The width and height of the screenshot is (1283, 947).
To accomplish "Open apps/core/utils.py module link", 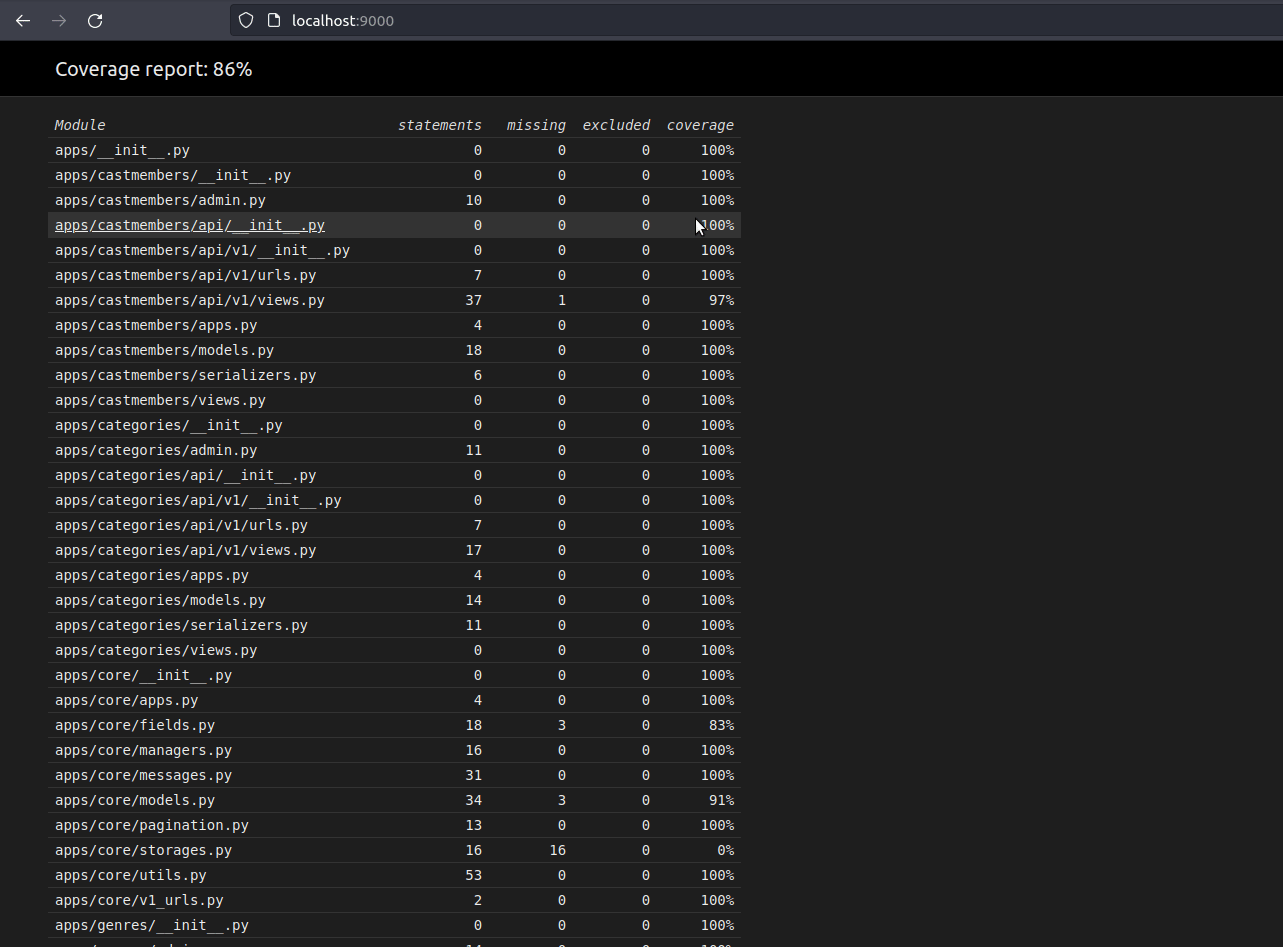I will pos(131,875).
